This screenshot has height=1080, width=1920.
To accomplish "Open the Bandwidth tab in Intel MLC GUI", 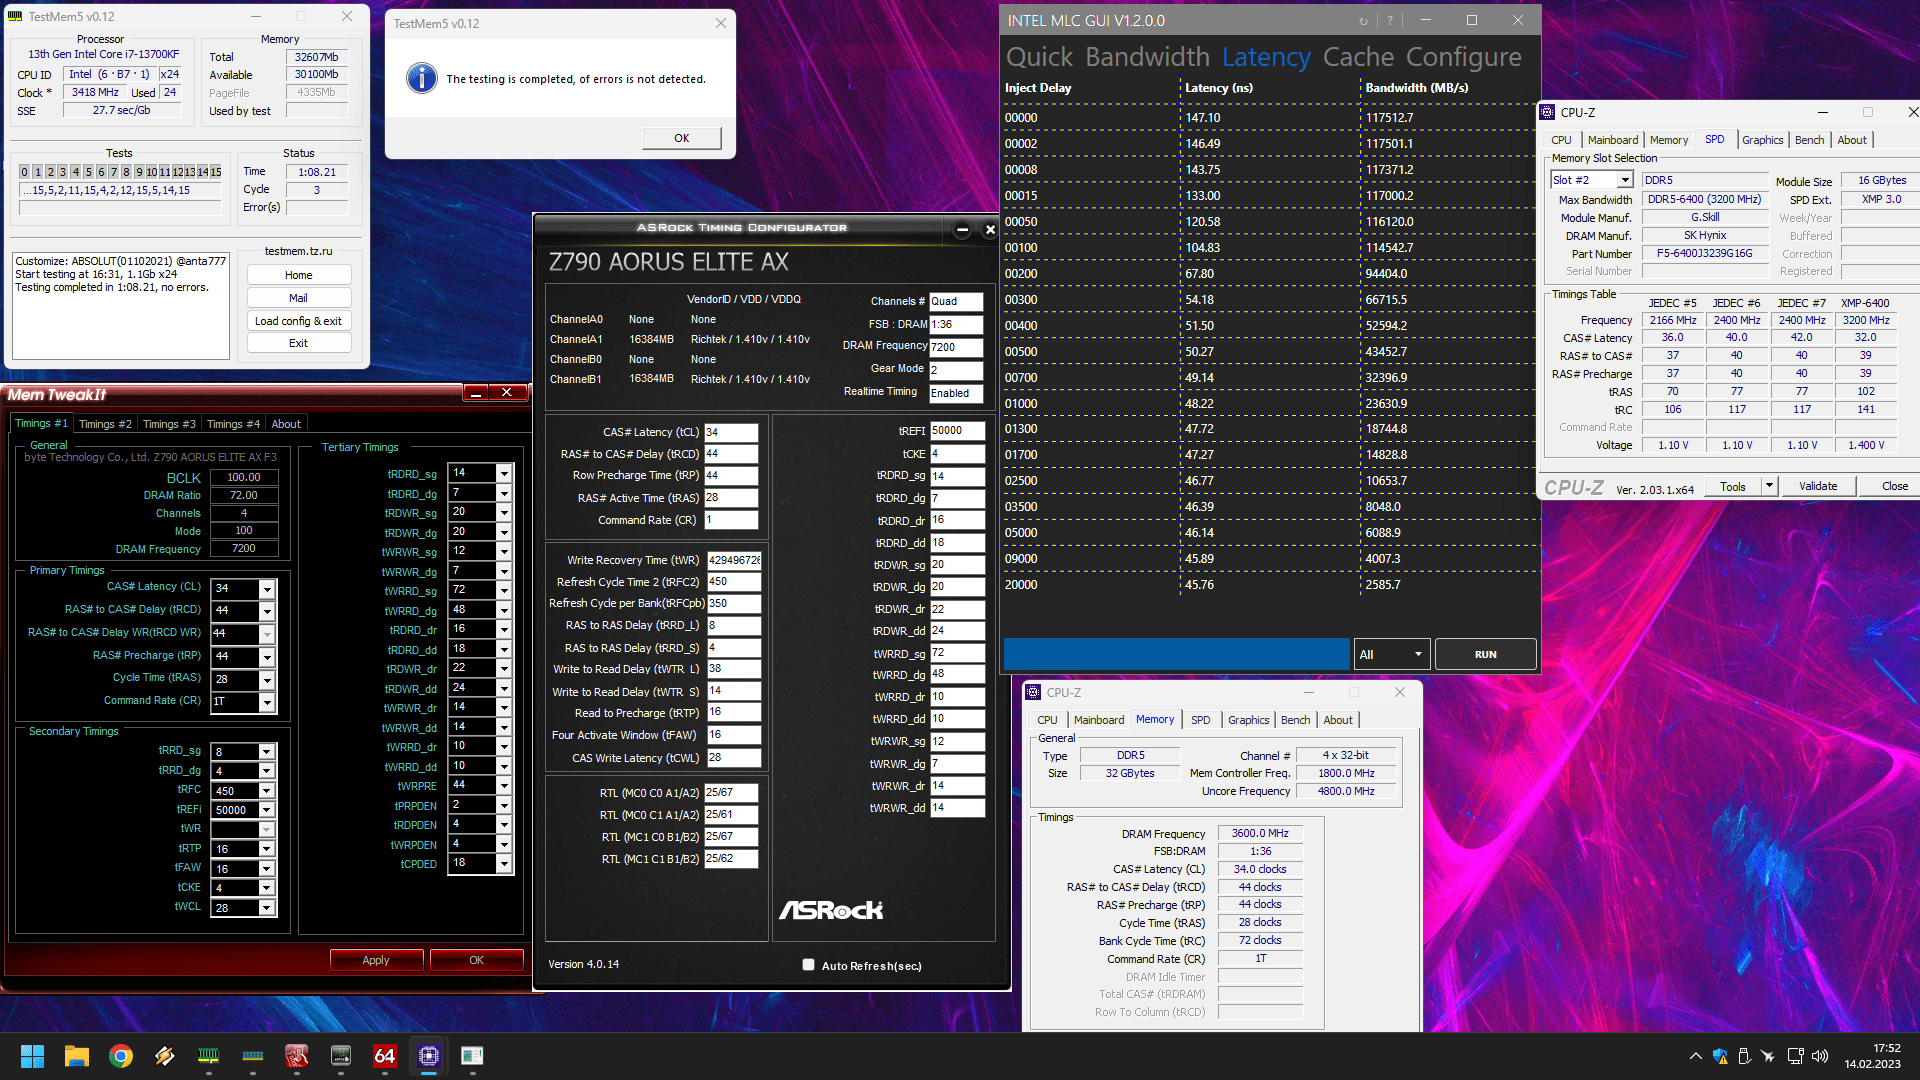I will pyautogui.click(x=1147, y=57).
